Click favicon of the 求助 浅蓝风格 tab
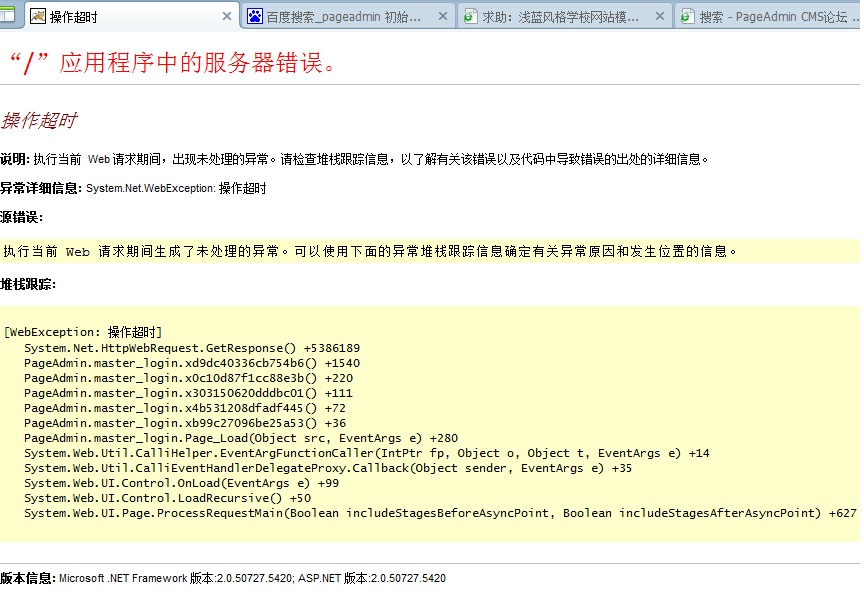Image resolution: width=864 pixels, height=613 pixels. (470, 16)
